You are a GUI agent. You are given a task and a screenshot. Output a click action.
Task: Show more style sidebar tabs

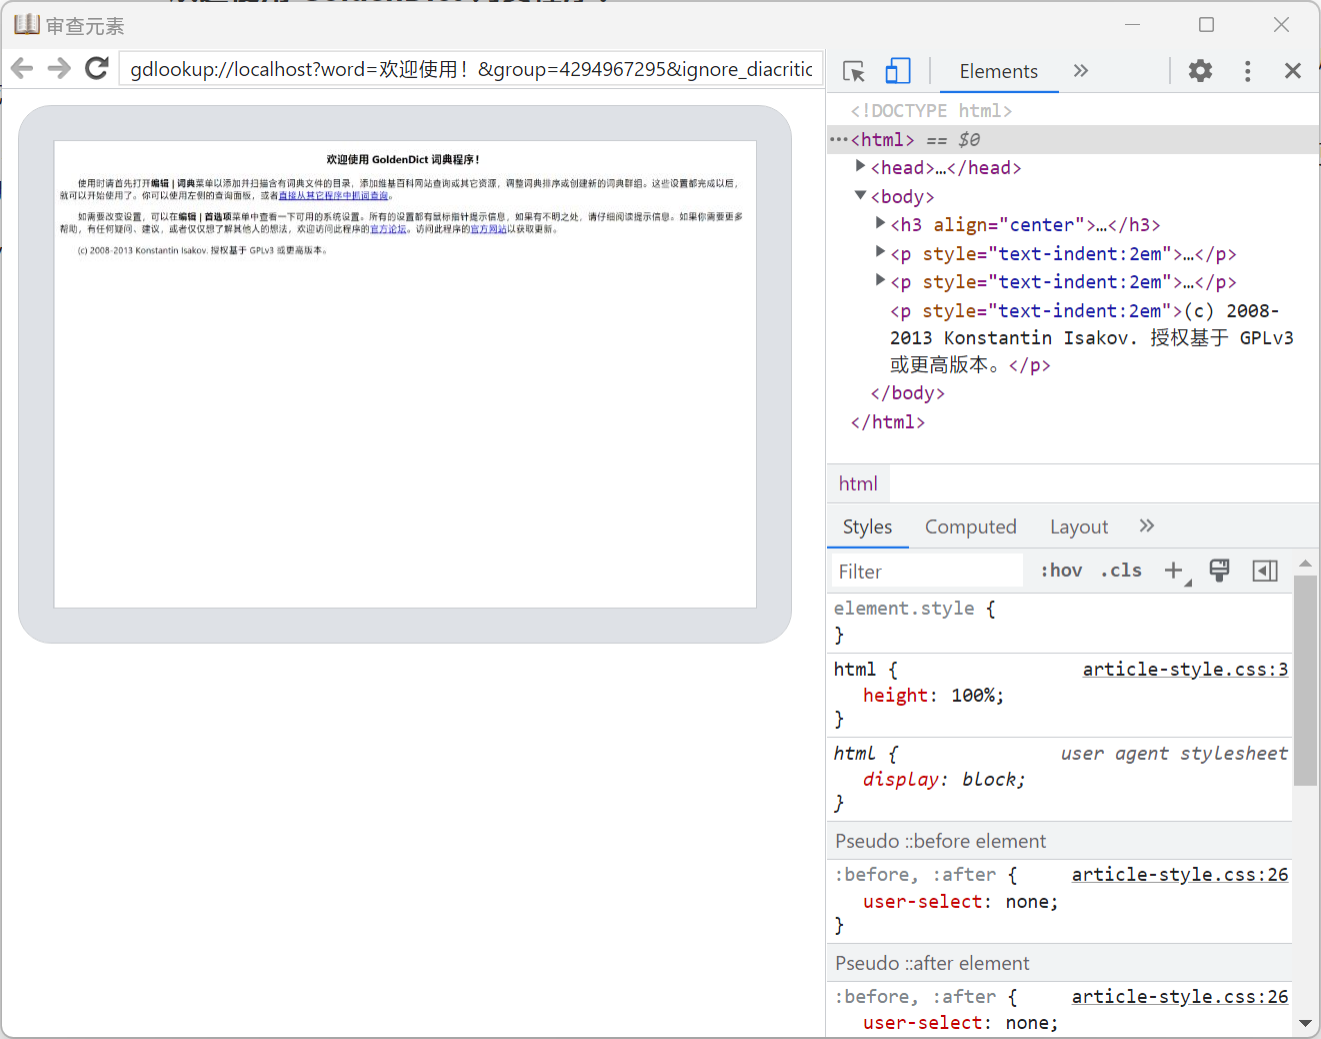coord(1146,526)
